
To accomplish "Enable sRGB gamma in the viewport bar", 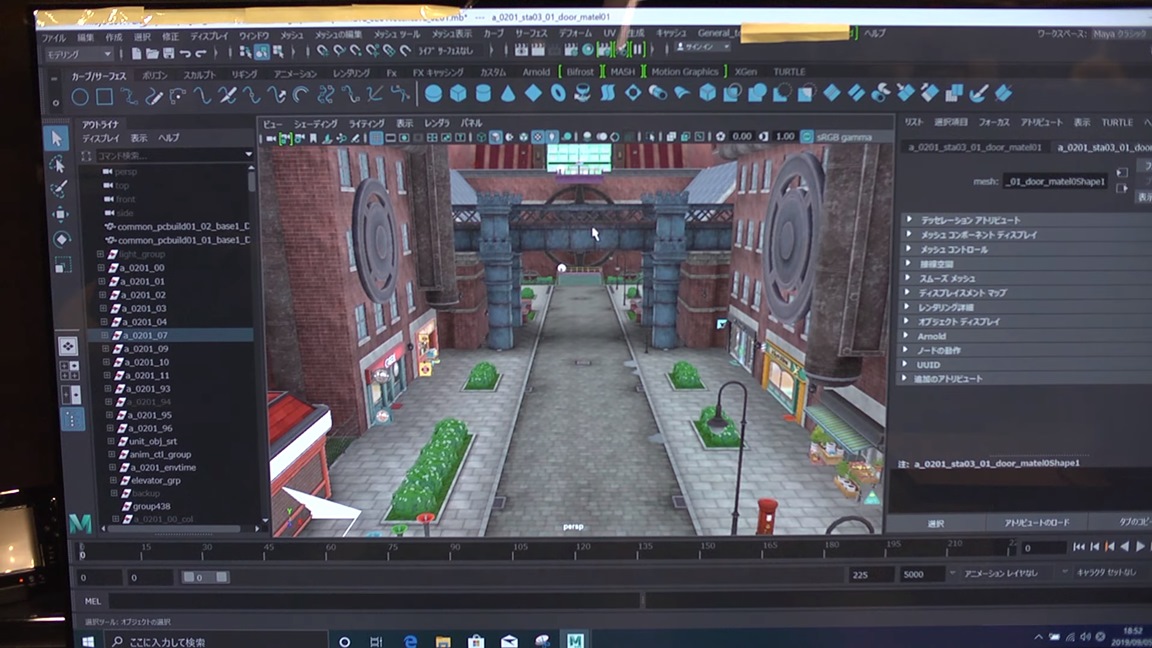I will 806,136.
